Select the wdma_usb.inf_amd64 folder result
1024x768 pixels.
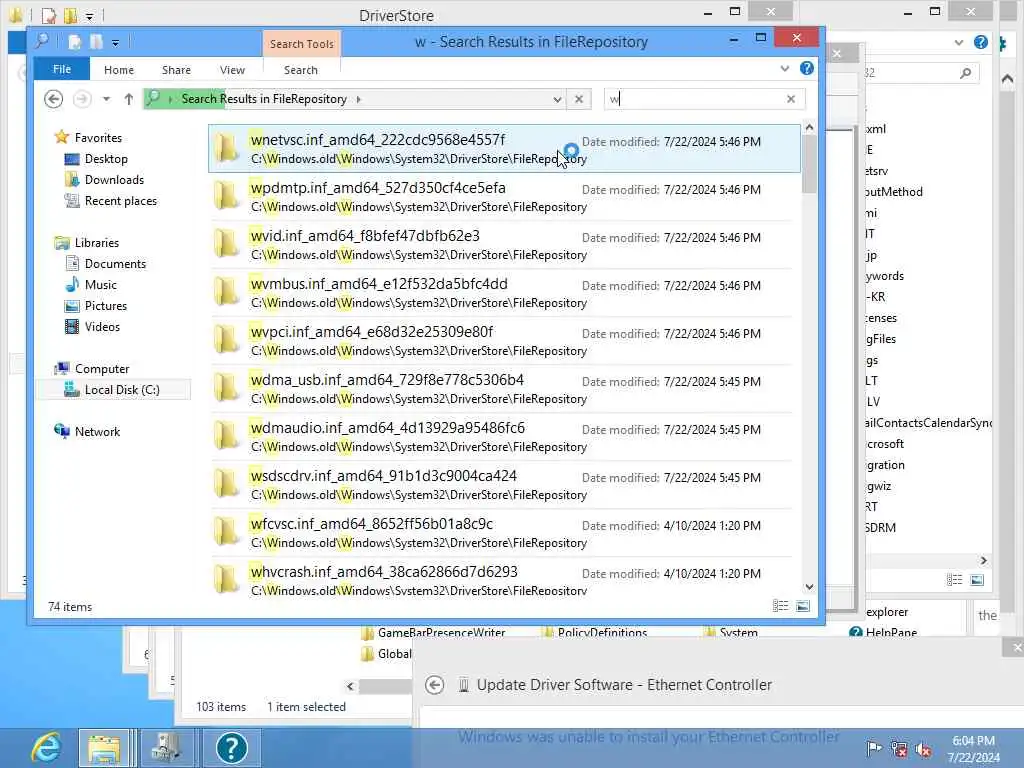point(504,389)
